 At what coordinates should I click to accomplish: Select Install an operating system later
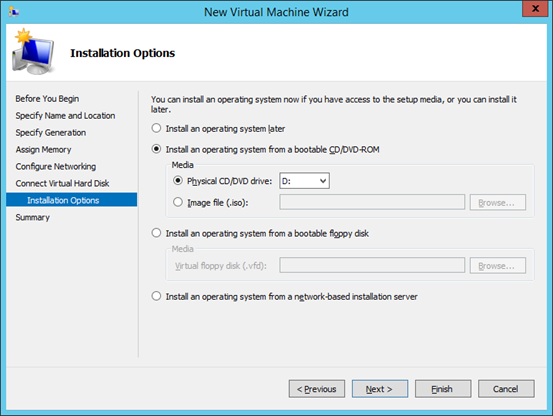(156, 128)
